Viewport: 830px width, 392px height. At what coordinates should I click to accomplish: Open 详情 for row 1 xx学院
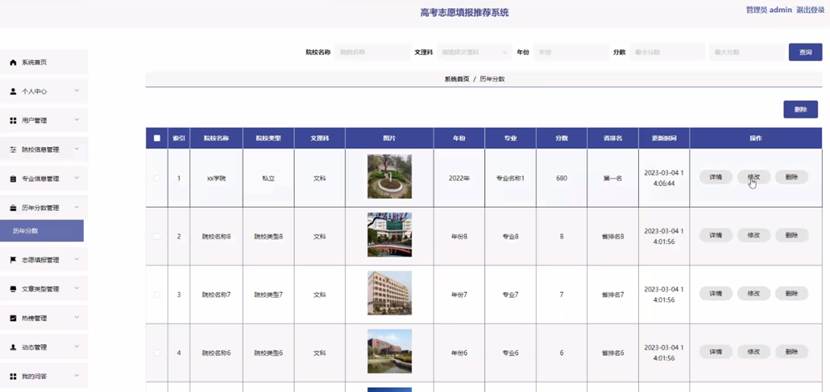(x=716, y=177)
